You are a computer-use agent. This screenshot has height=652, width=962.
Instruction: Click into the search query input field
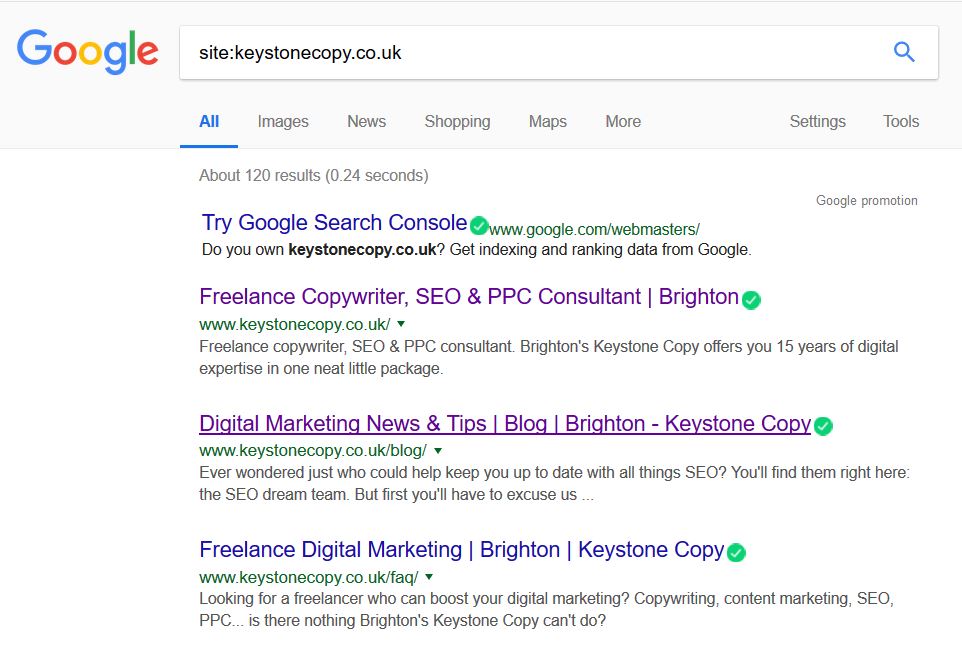520,52
